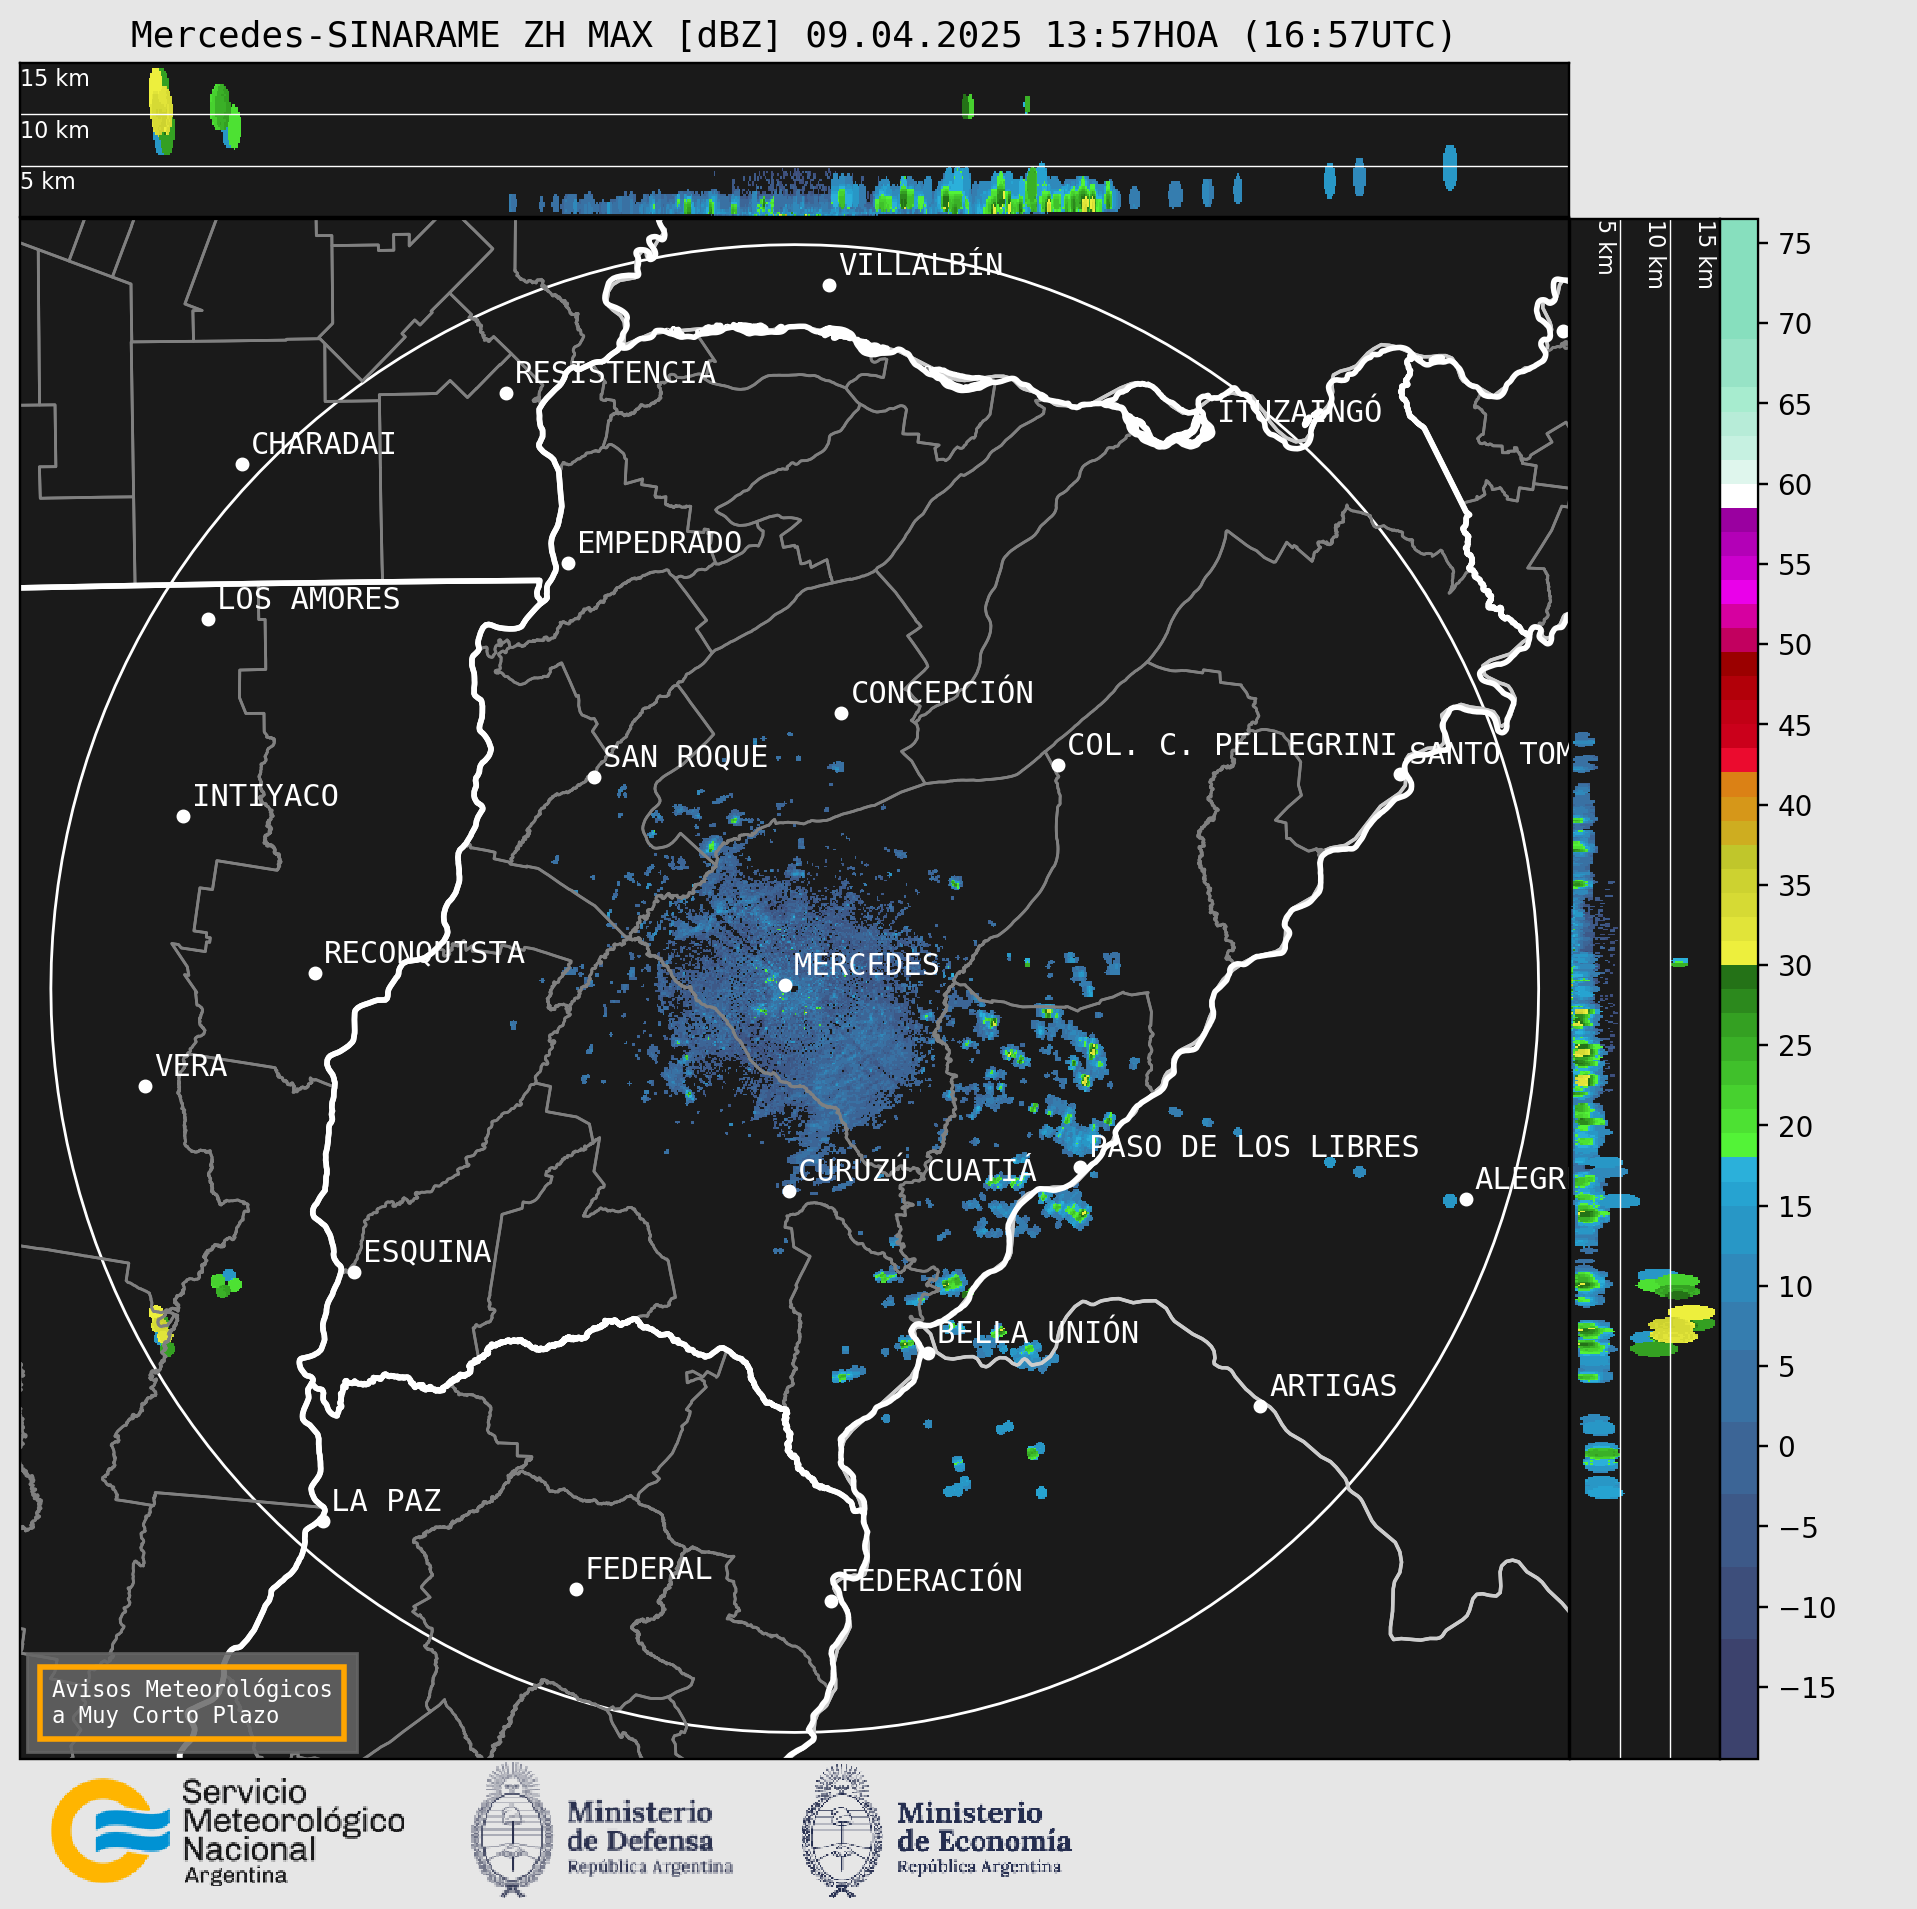The image size is (1917, 1909).
Task: Click the CONCEPCIÓN city label
Action: point(942,692)
